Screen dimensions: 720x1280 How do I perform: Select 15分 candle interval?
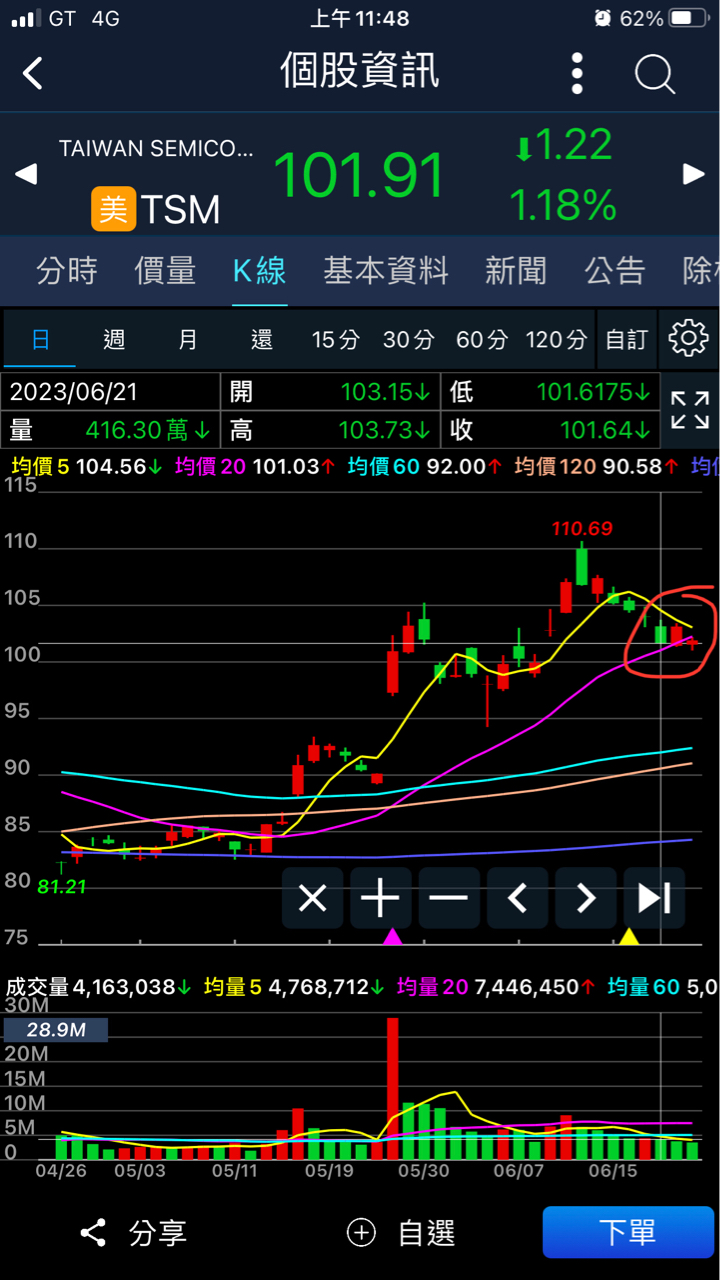pyautogui.click(x=335, y=339)
